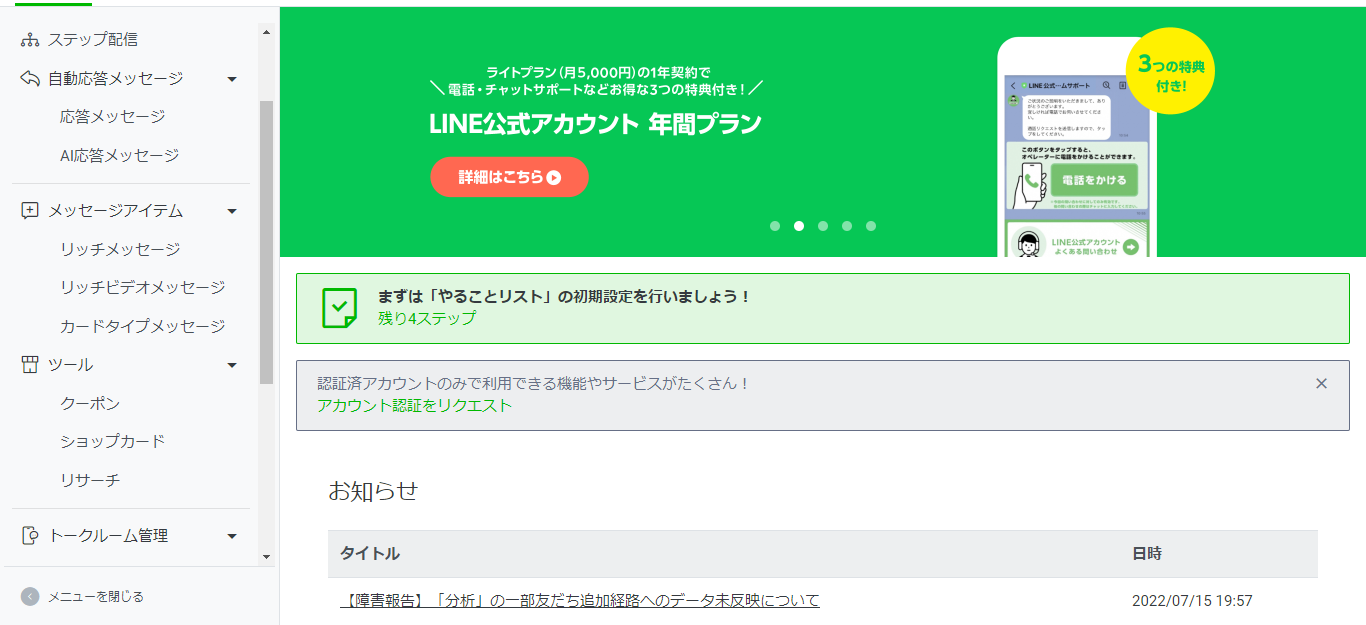The height and width of the screenshot is (625, 1366).
Task: Collapse ツール section arrow
Action: tap(232, 366)
